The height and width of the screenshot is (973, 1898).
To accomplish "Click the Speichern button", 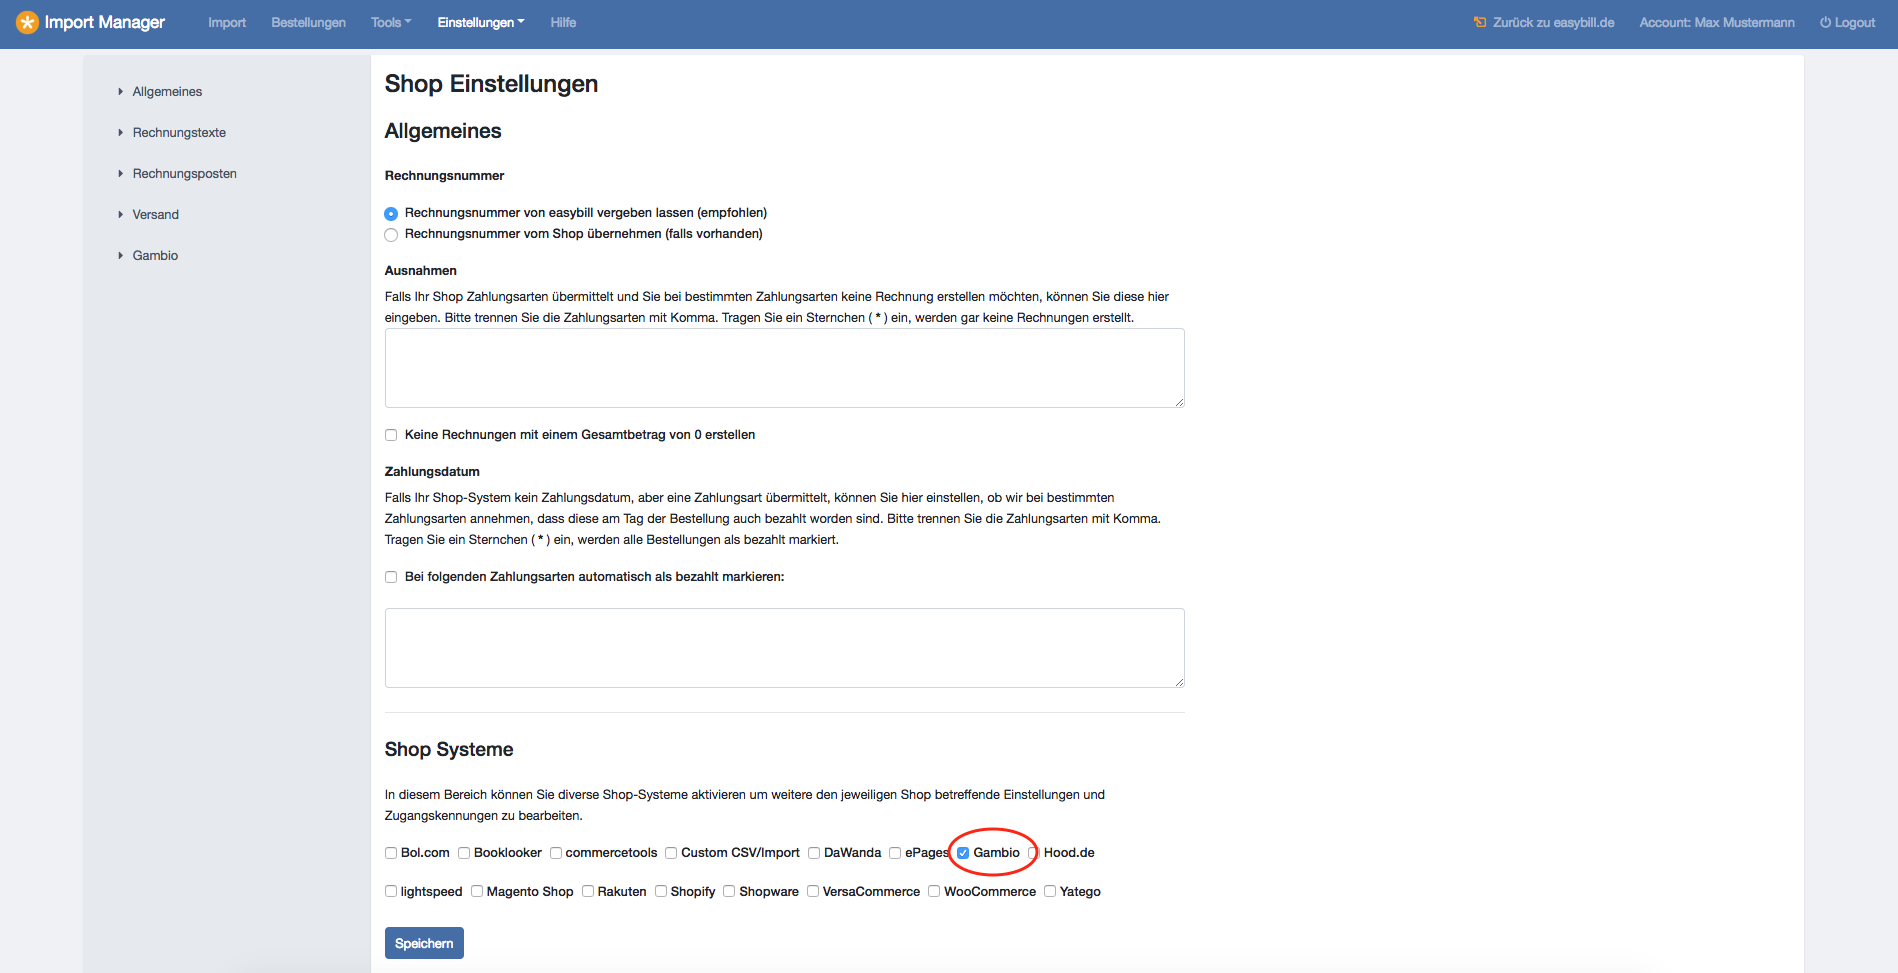I will [x=424, y=943].
